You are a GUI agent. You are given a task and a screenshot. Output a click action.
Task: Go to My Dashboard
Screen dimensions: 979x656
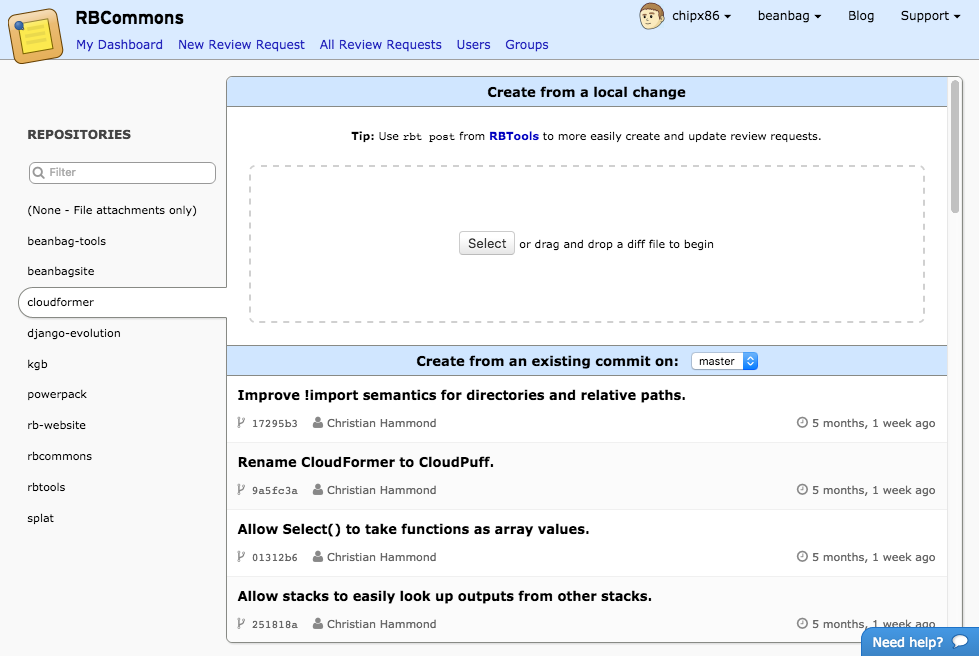(119, 45)
